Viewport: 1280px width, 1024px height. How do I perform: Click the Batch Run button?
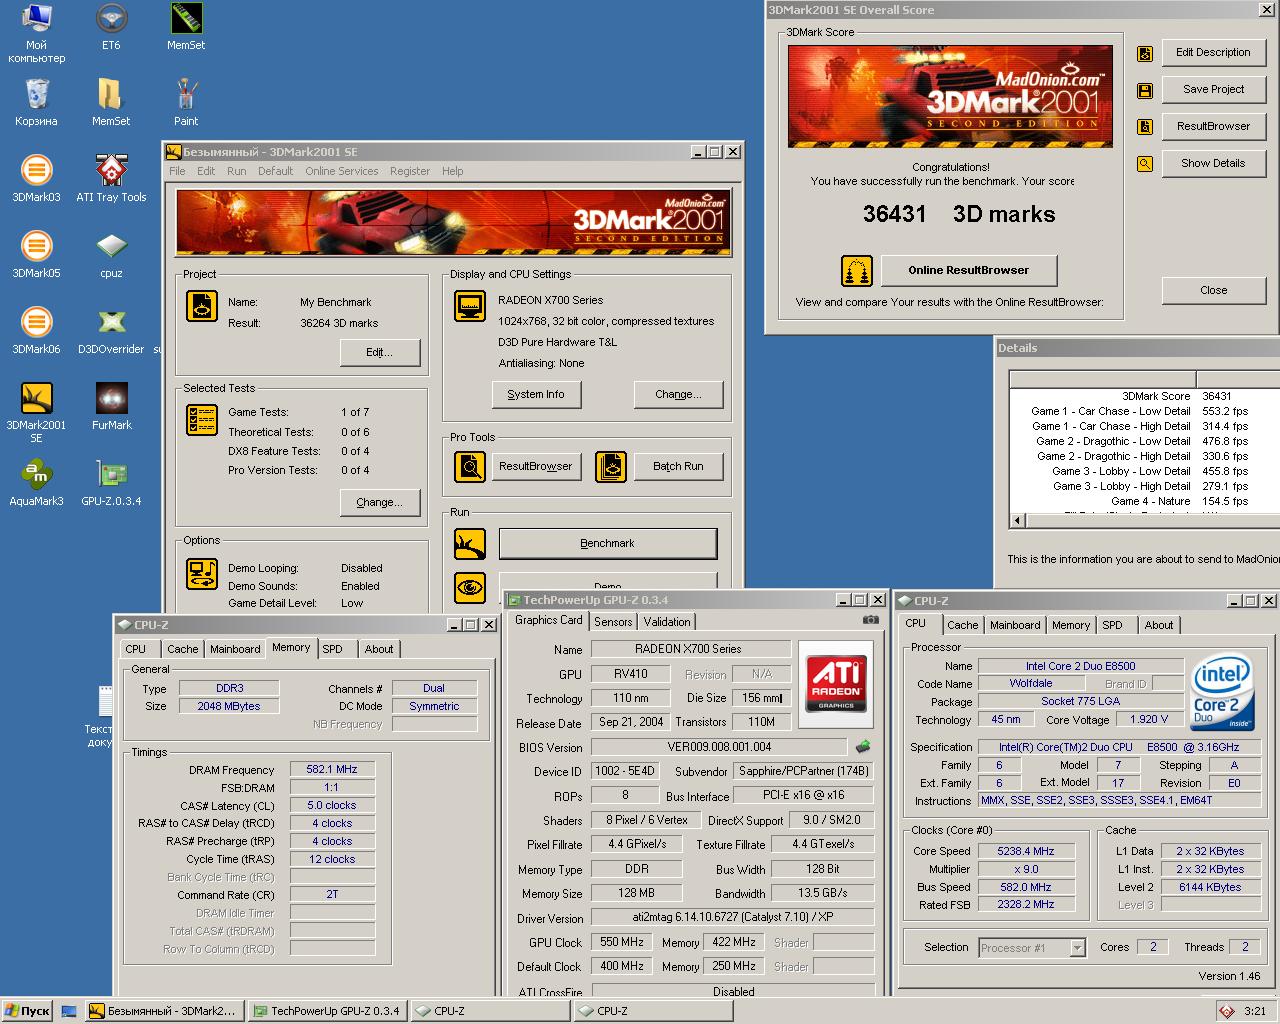(678, 466)
